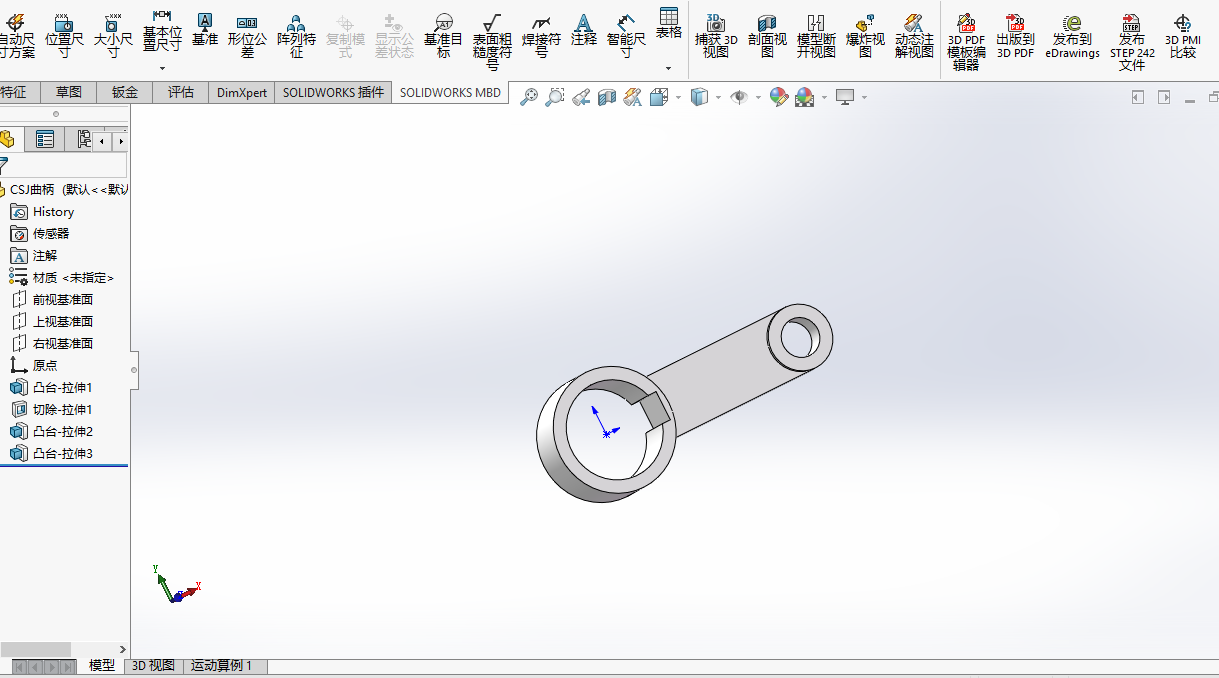Click the 基本位置尺寸 tool

click(162, 30)
